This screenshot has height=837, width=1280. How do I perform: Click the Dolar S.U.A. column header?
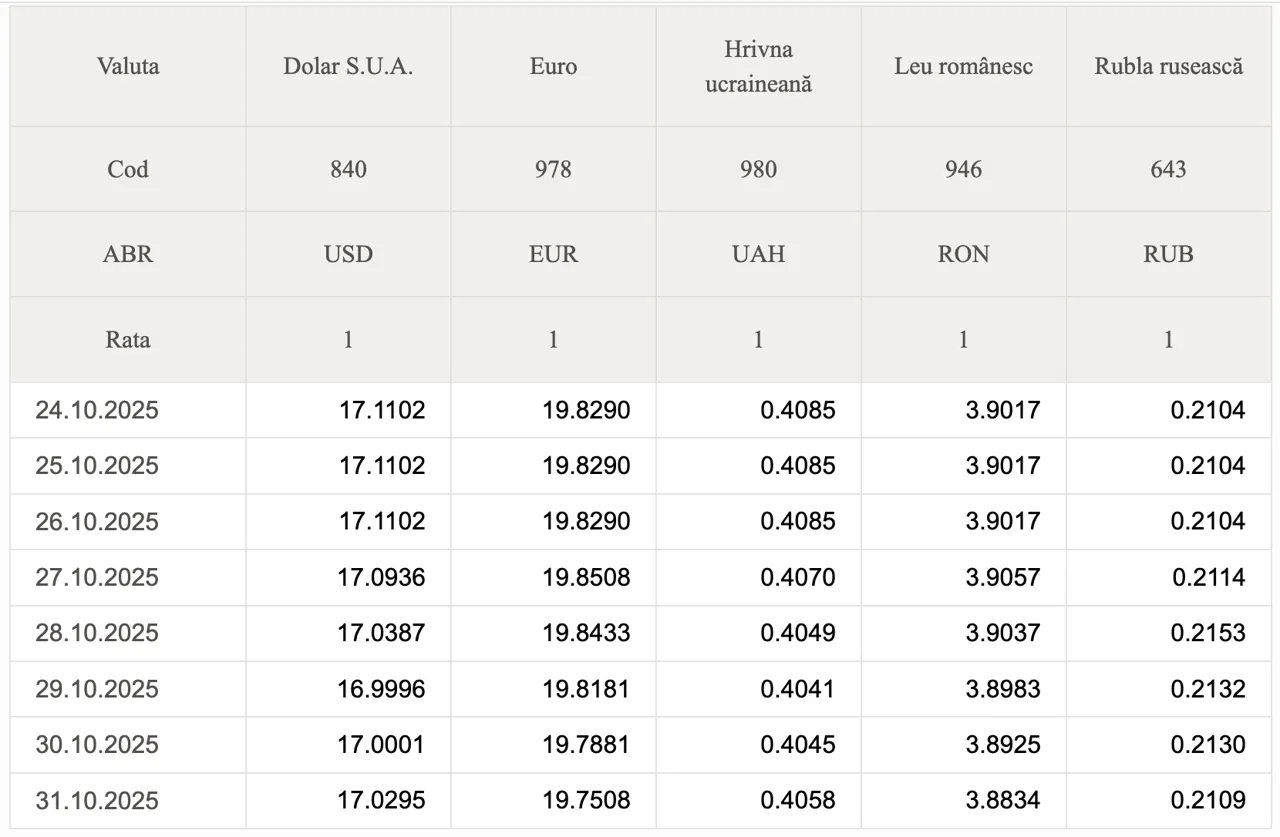348,67
